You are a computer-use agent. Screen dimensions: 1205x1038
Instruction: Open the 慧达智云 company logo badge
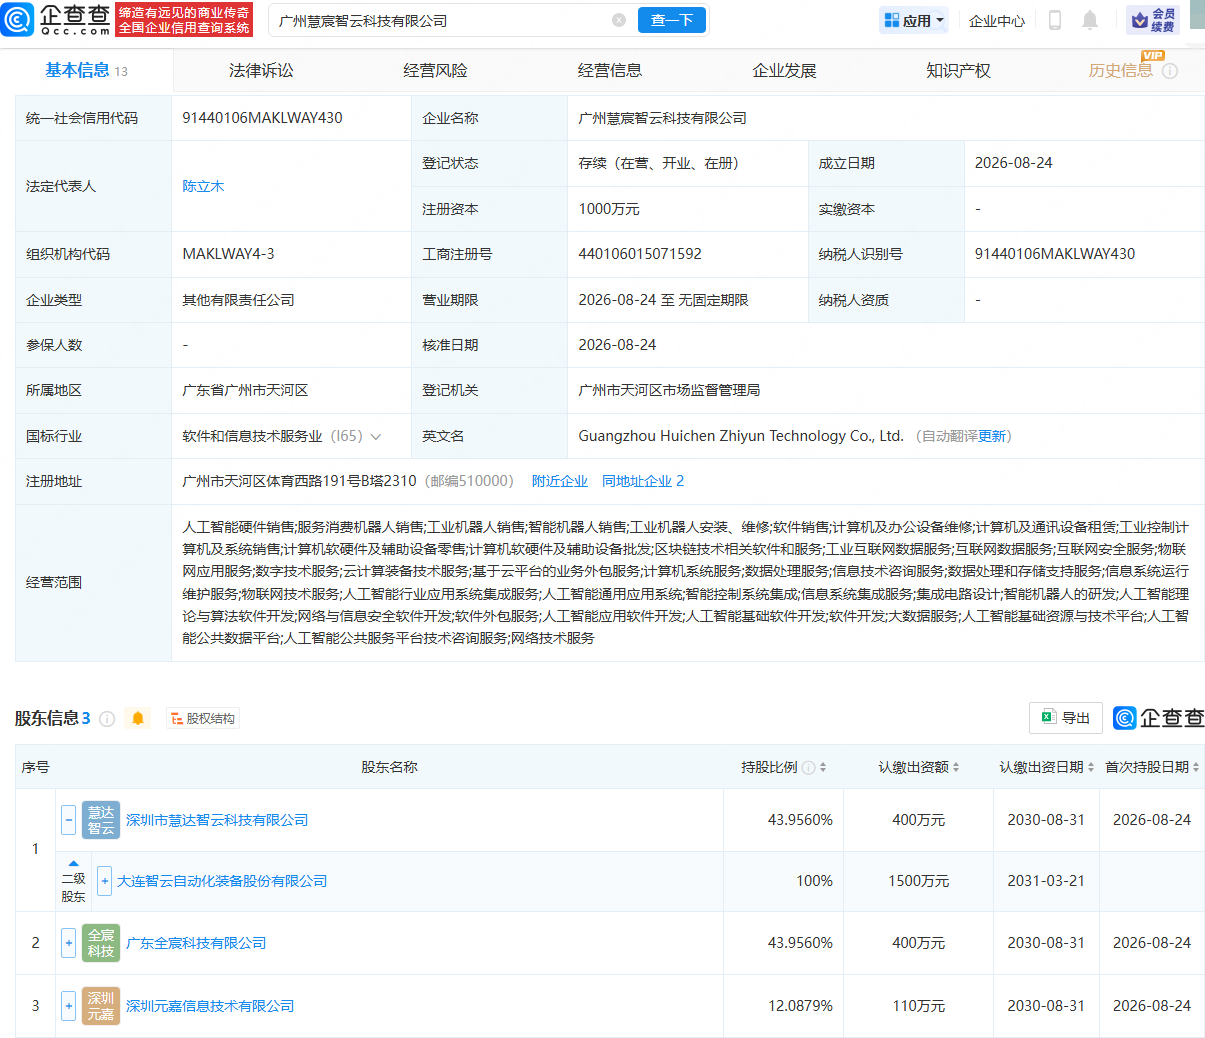(x=101, y=820)
